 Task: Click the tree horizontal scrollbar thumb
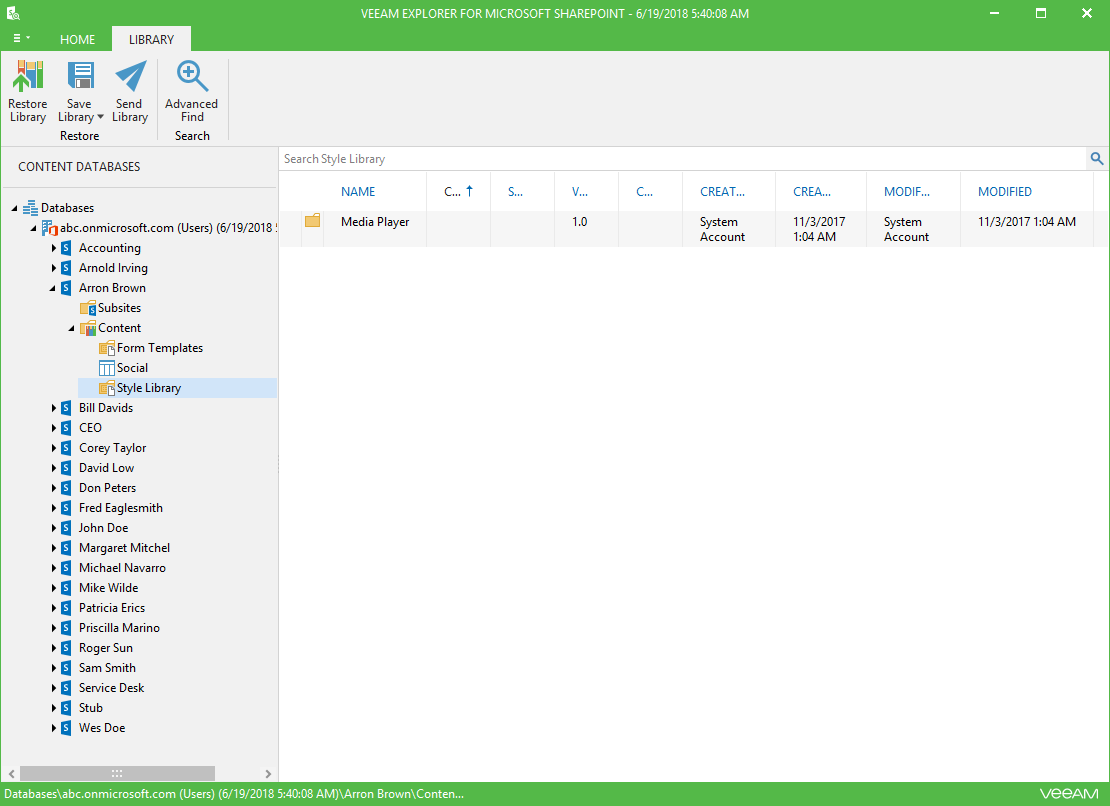(x=117, y=773)
